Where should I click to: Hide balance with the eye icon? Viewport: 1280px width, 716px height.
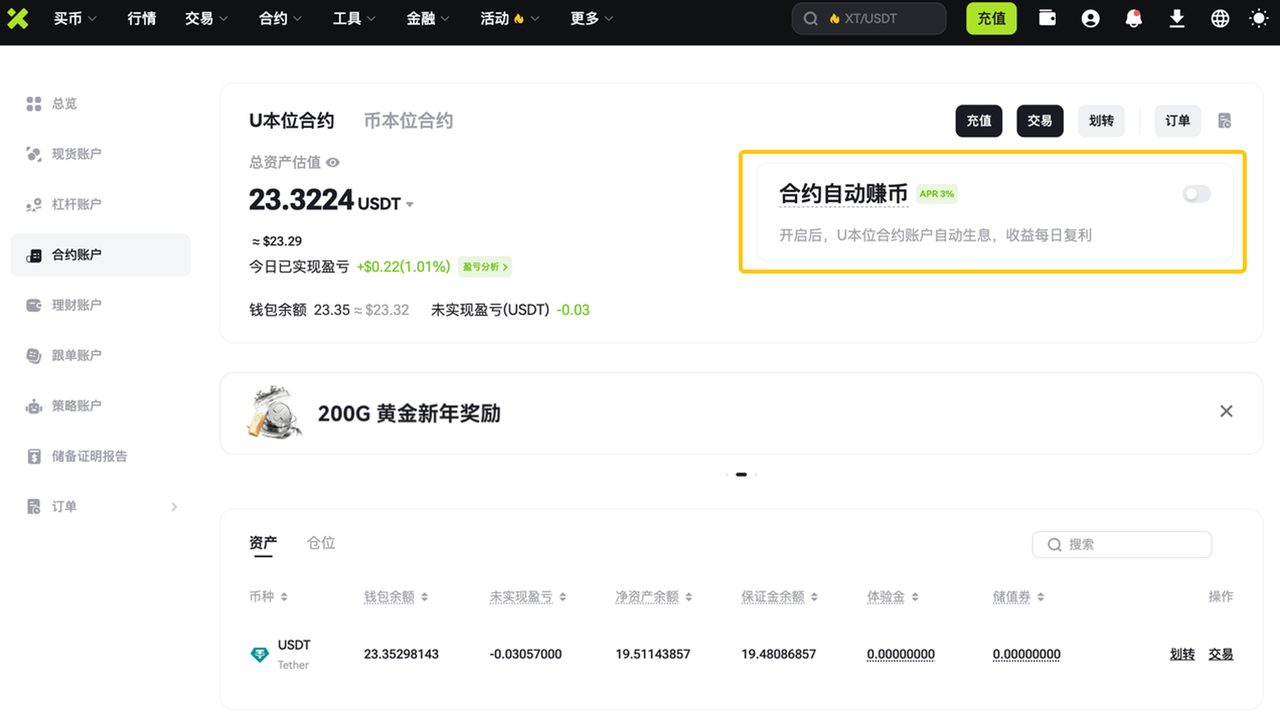(x=333, y=162)
